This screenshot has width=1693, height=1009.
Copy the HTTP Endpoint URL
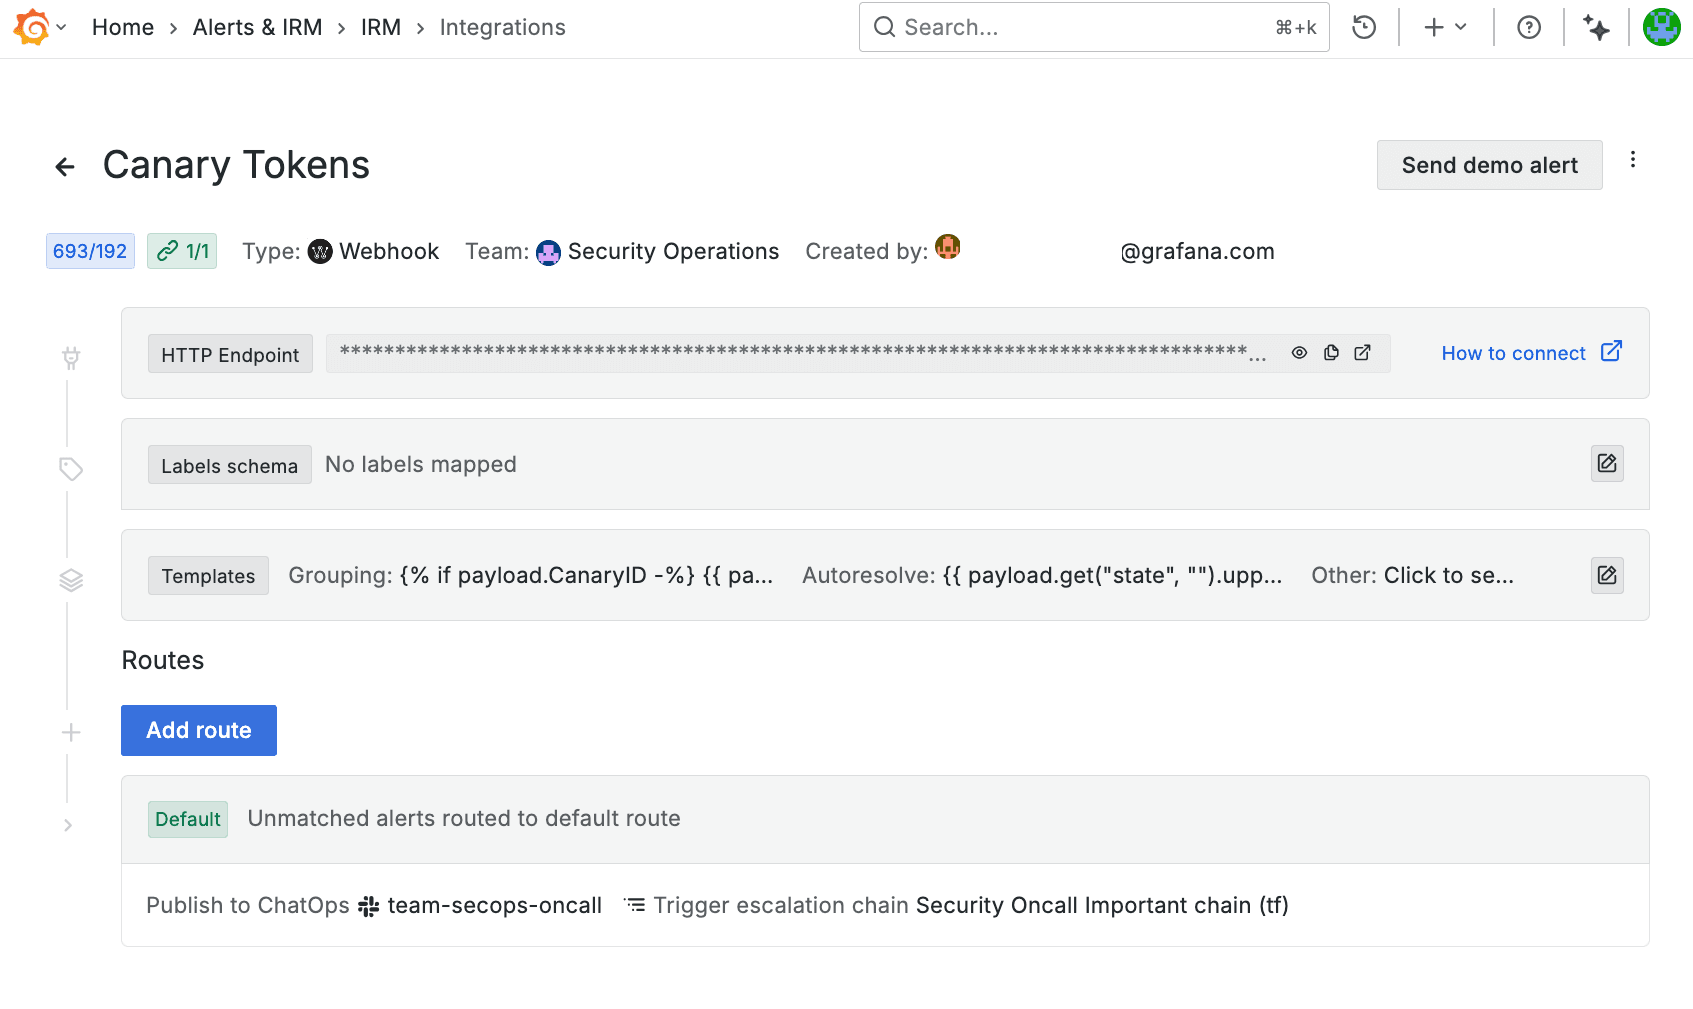pos(1330,352)
